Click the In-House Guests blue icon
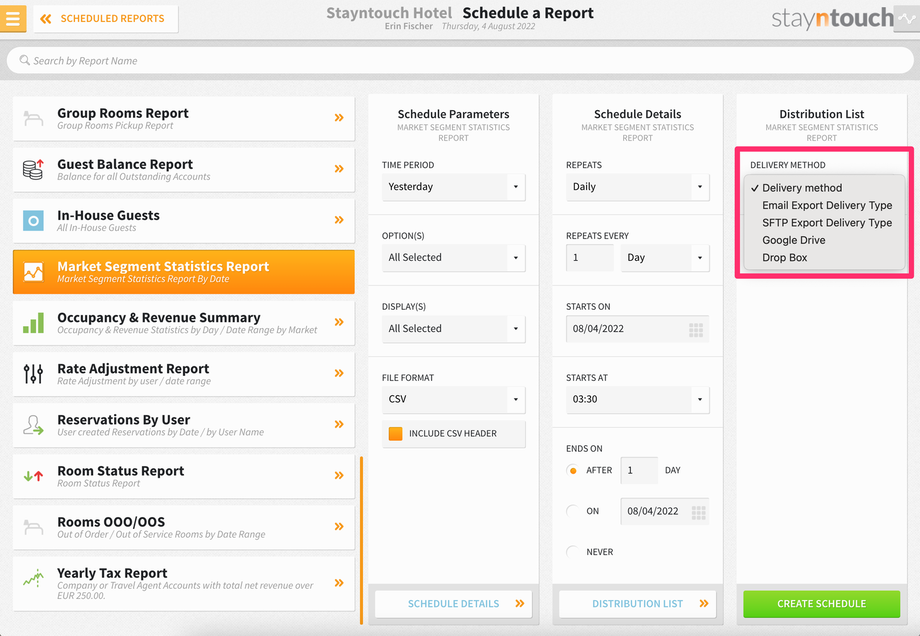 point(33,221)
